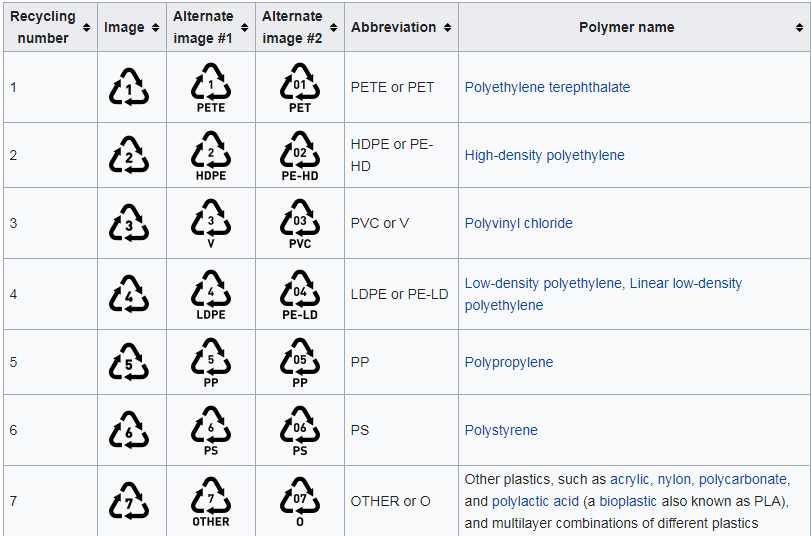Open the 07 O recycling symbol image
Image resolution: width=811 pixels, height=536 pixels.
pyautogui.click(x=300, y=501)
